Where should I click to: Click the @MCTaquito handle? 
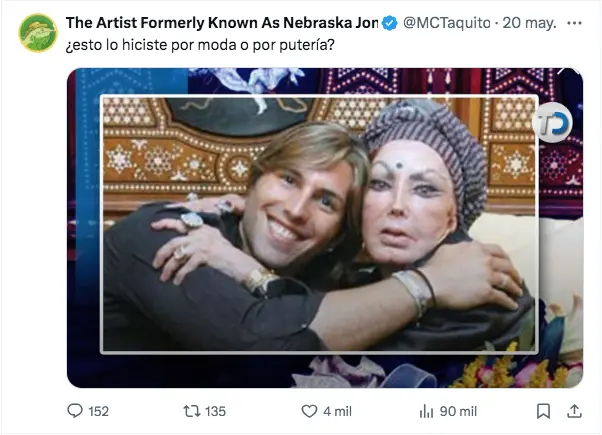443,23
